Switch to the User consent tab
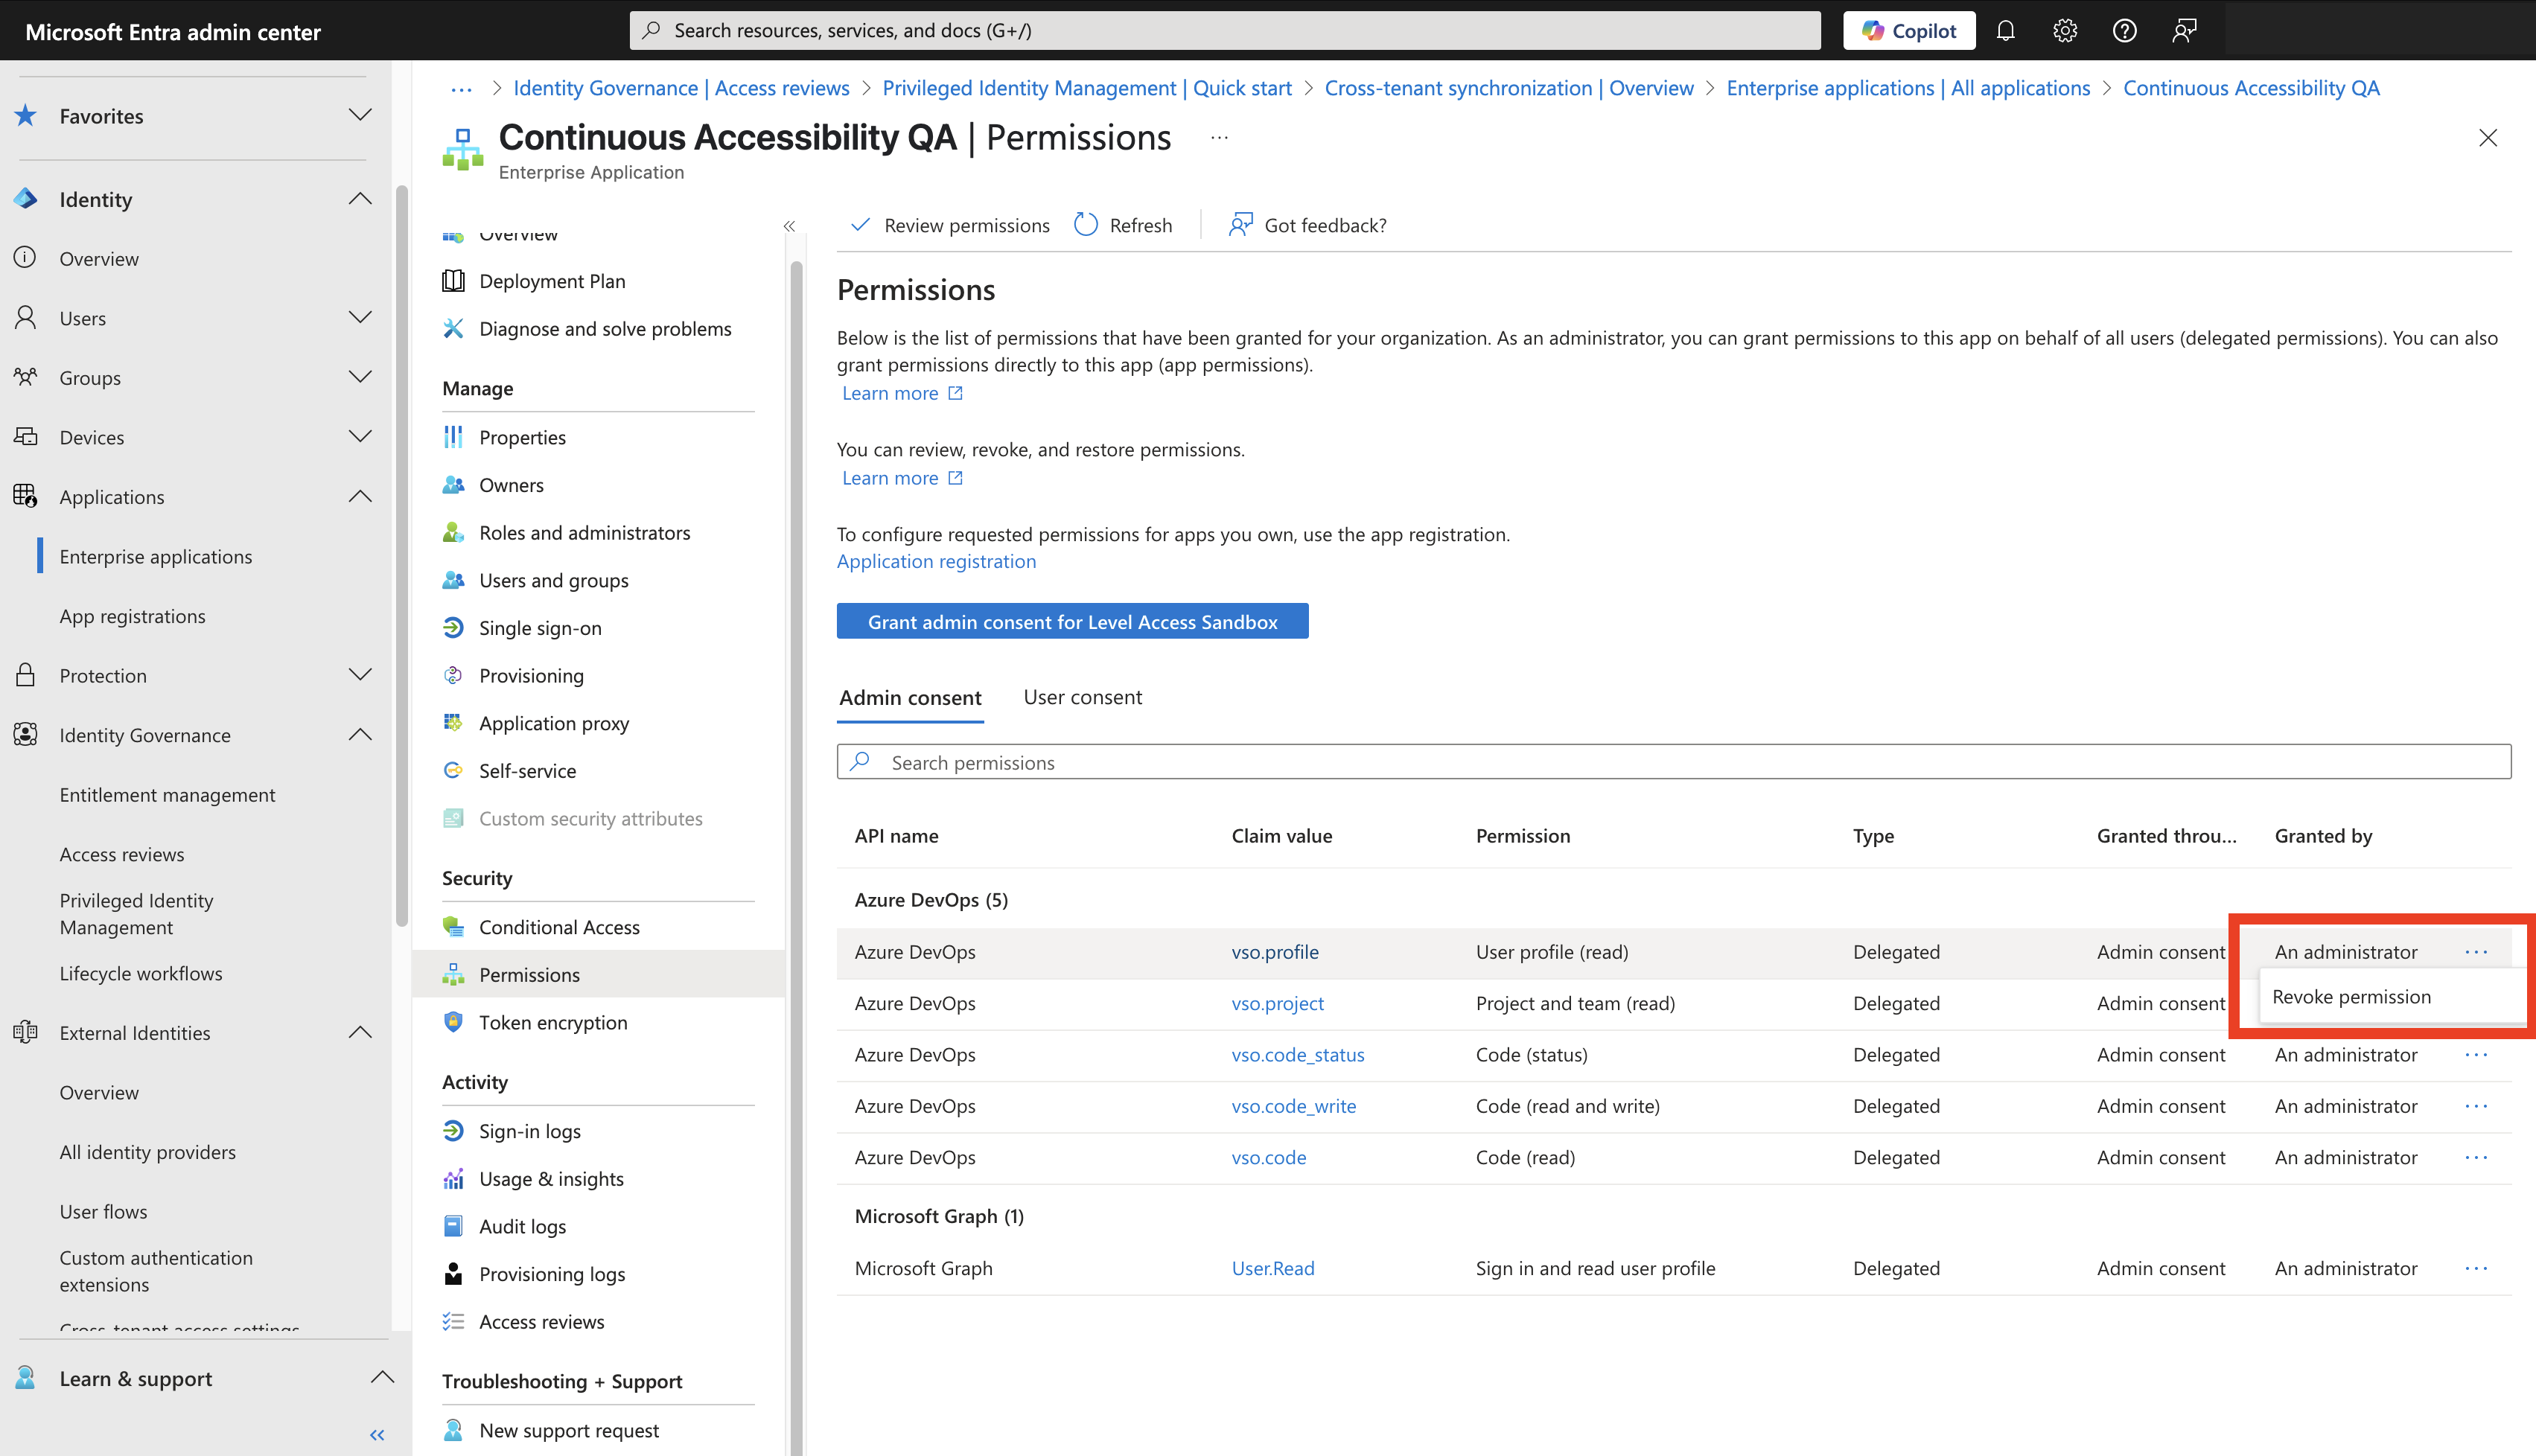 [1082, 697]
